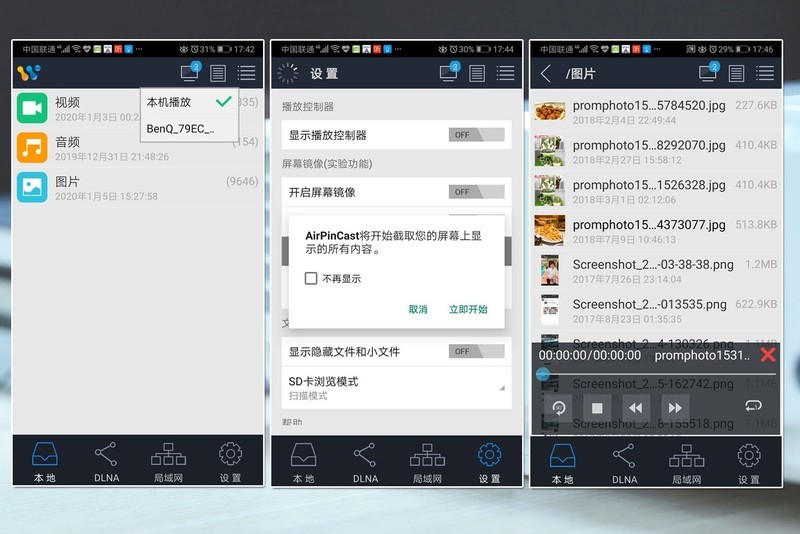Image resolution: width=800 pixels, height=534 pixels.
Task: Open promphoto15...1526328.jpg file
Action: pos(656,191)
